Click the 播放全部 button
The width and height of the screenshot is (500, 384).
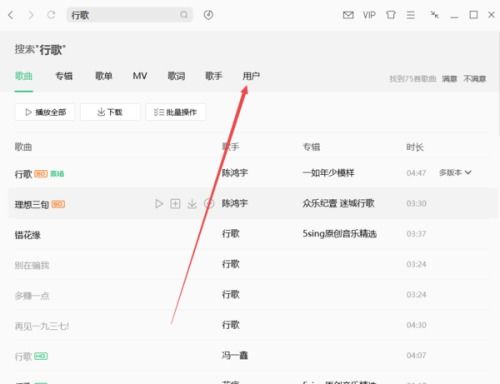(x=45, y=112)
